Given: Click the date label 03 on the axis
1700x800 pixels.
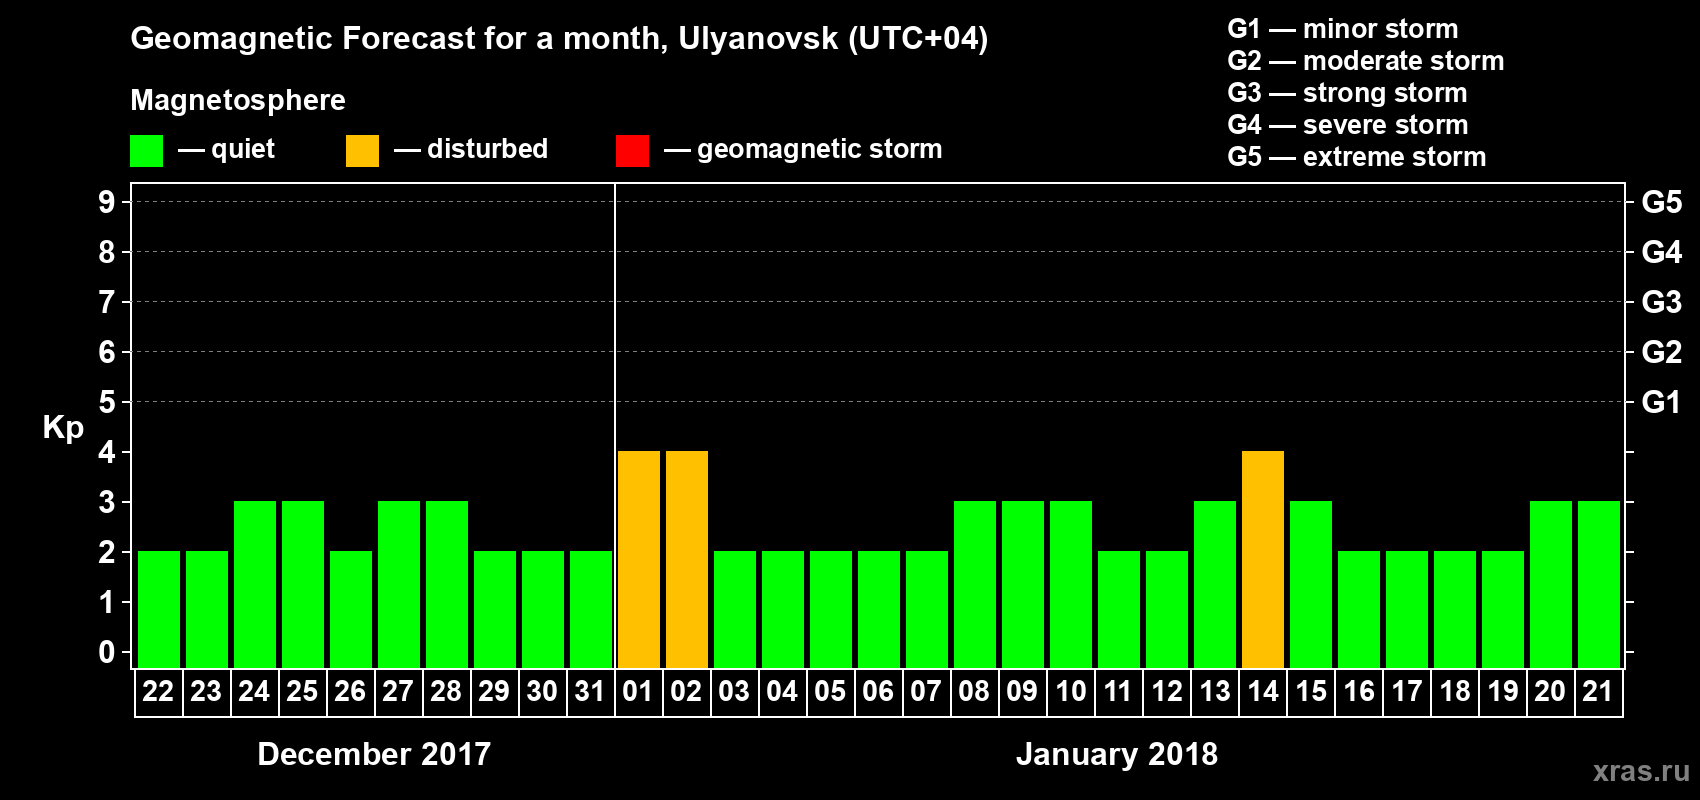Looking at the screenshot, I should coord(734,691).
